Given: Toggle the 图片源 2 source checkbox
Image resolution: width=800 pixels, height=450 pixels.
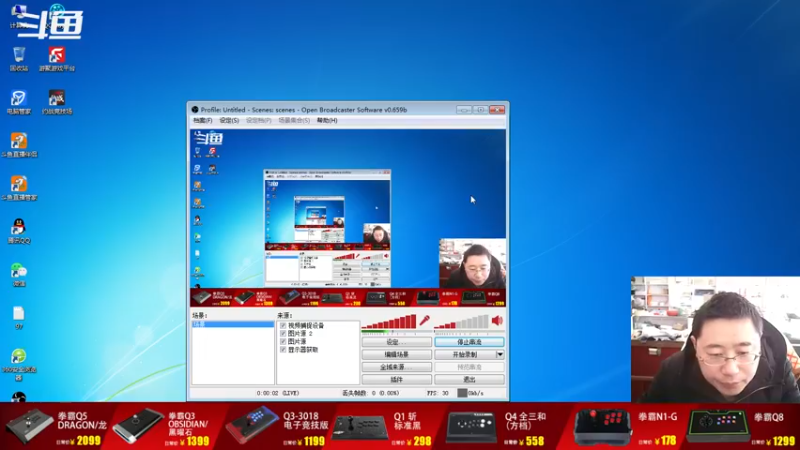Looking at the screenshot, I should coord(283,334).
